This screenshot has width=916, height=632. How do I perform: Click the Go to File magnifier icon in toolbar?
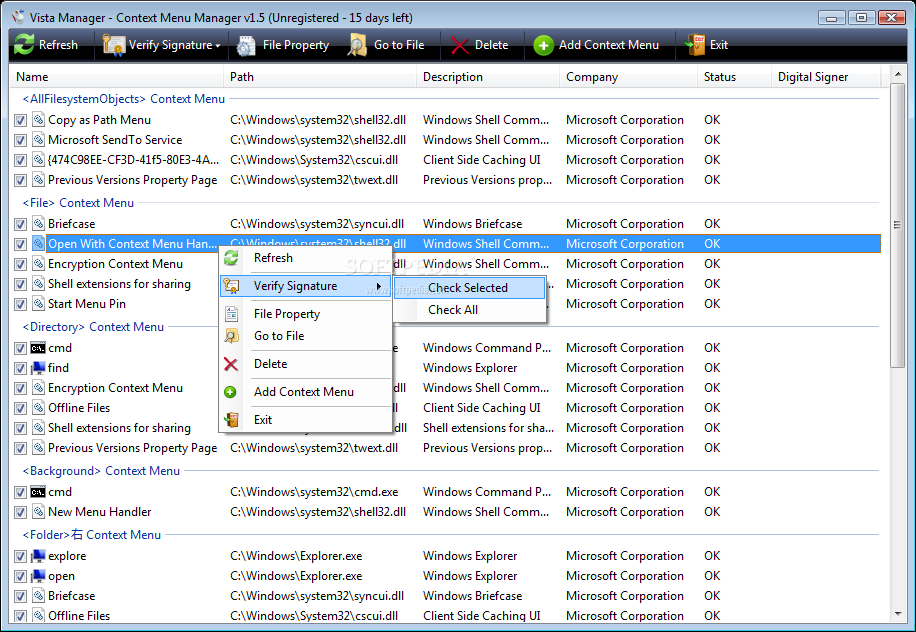coord(357,45)
